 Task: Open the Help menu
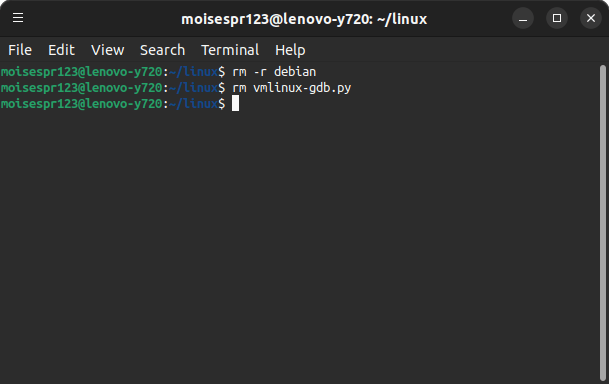[x=290, y=50]
